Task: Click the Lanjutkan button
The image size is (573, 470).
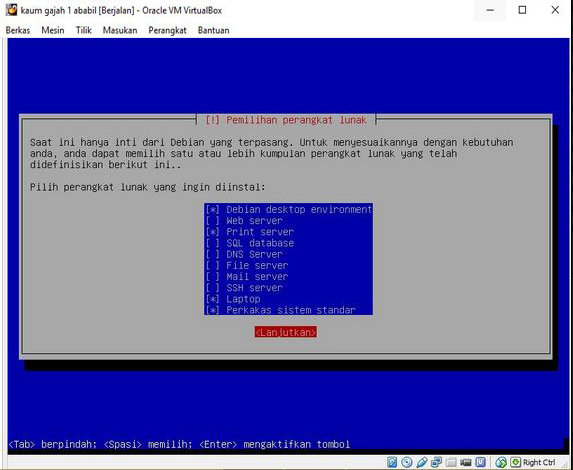Action: click(286, 332)
